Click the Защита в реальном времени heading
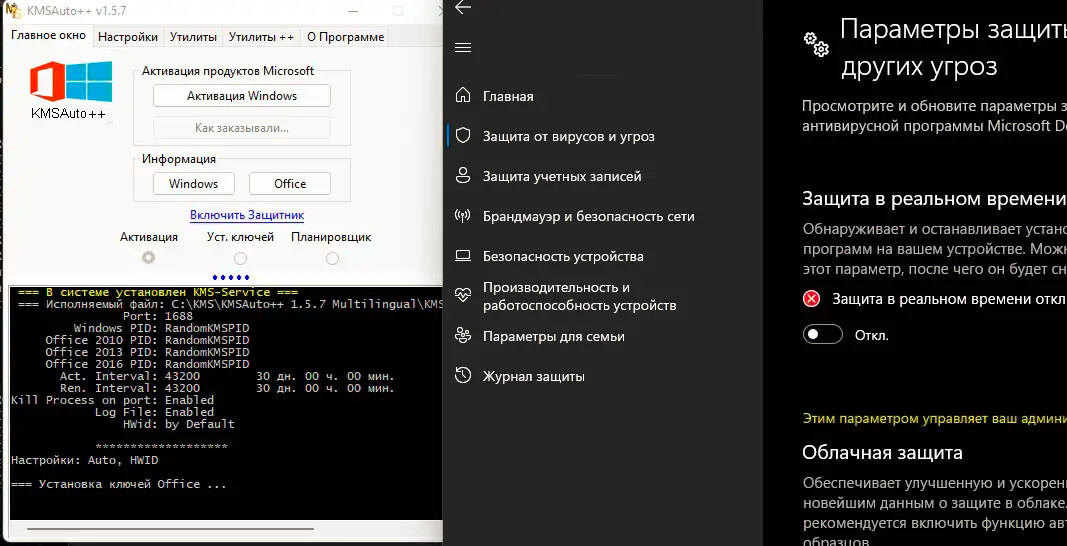The width and height of the screenshot is (1067, 546). click(934, 199)
